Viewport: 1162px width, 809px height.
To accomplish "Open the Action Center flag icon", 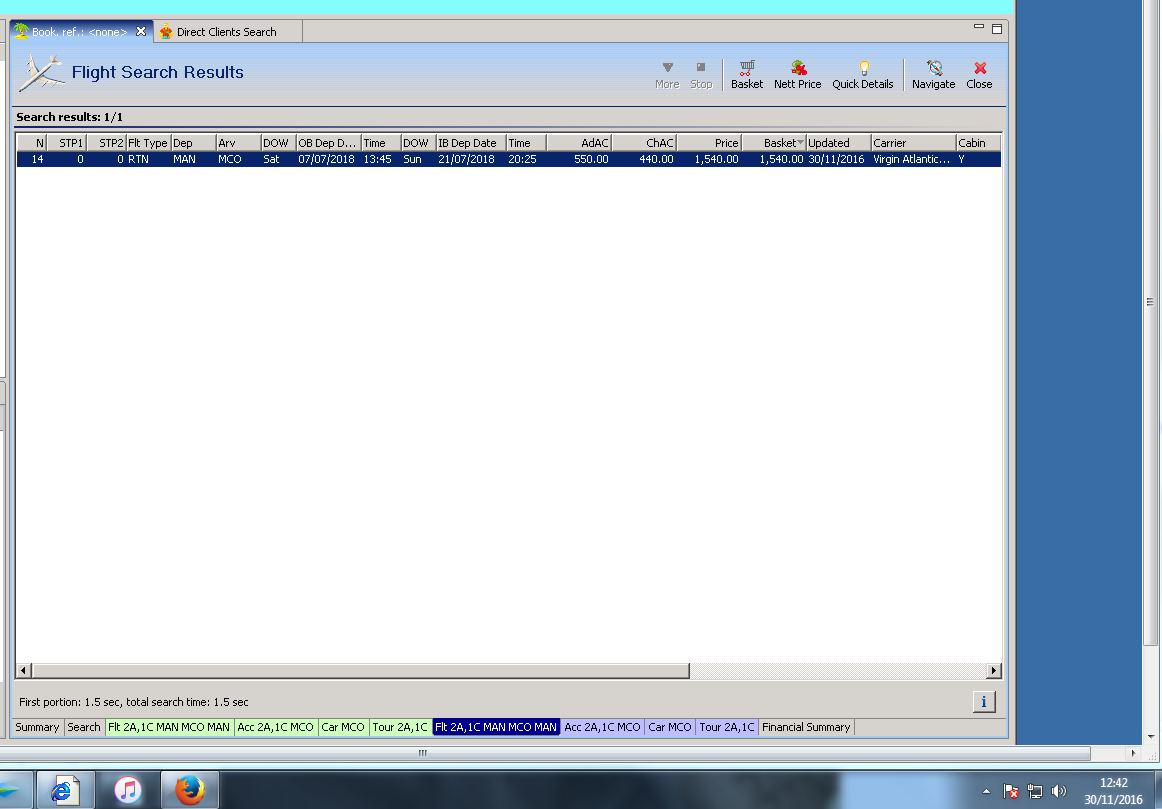I will 1011,791.
